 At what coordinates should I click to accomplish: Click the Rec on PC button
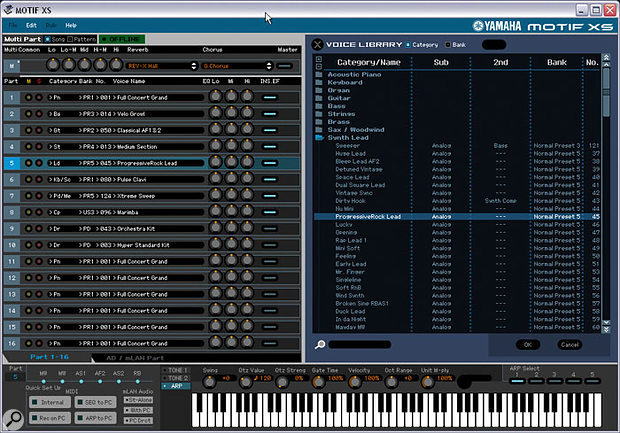50,418
